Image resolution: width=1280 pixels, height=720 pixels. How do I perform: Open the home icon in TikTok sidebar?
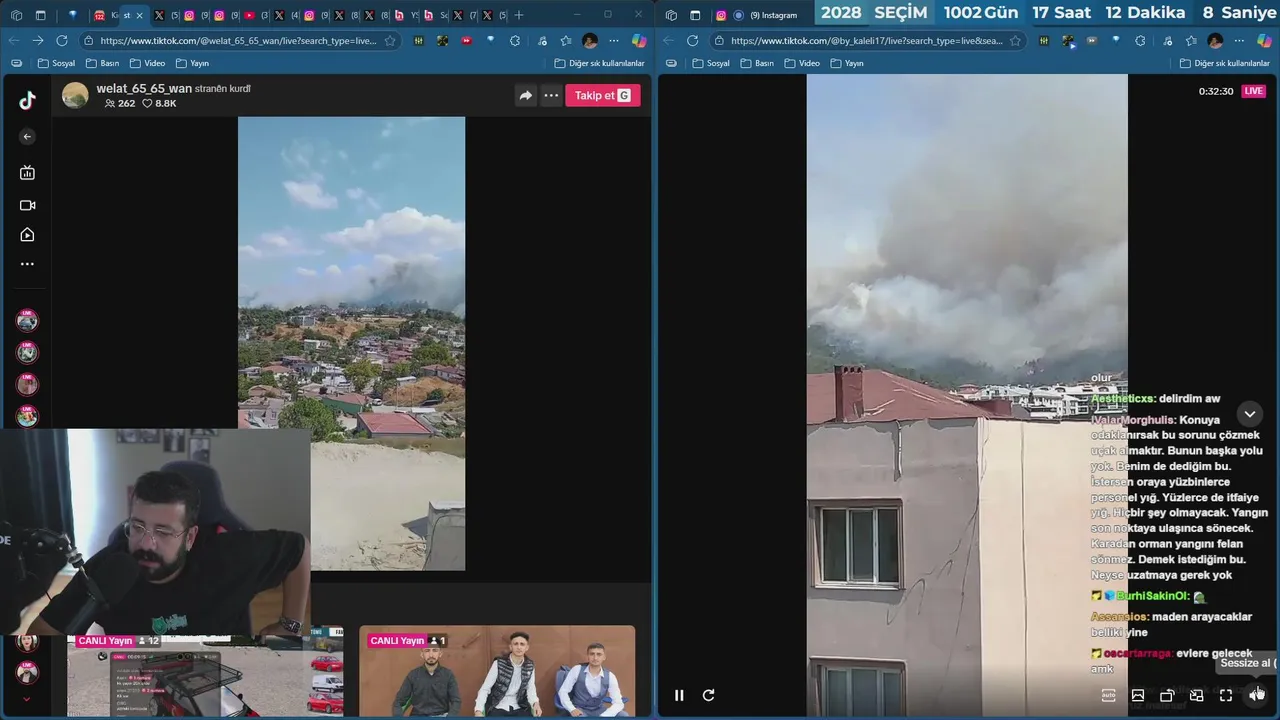[27, 235]
